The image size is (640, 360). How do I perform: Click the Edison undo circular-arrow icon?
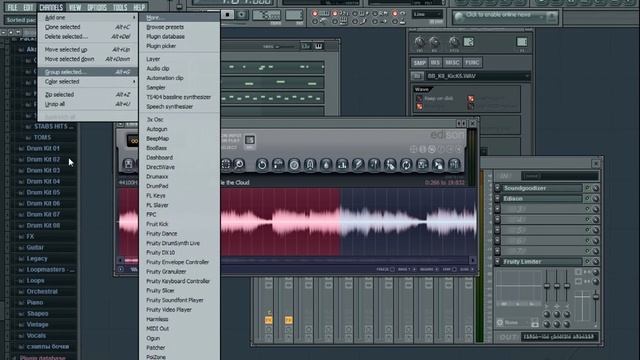tap(262, 164)
